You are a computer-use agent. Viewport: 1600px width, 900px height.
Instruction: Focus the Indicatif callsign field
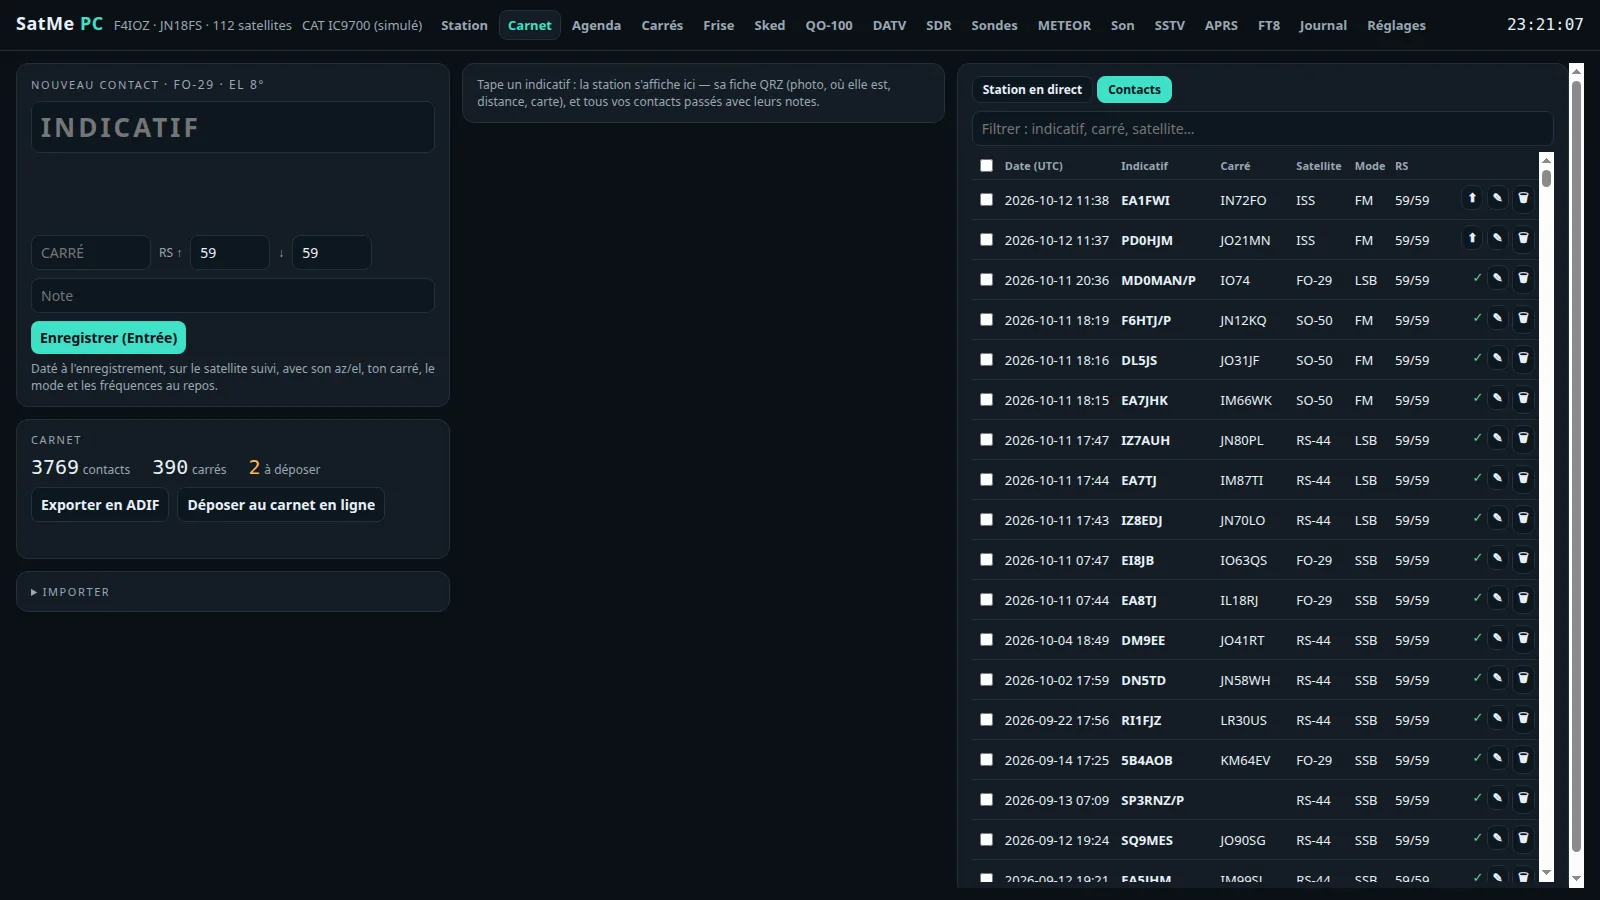coord(233,127)
